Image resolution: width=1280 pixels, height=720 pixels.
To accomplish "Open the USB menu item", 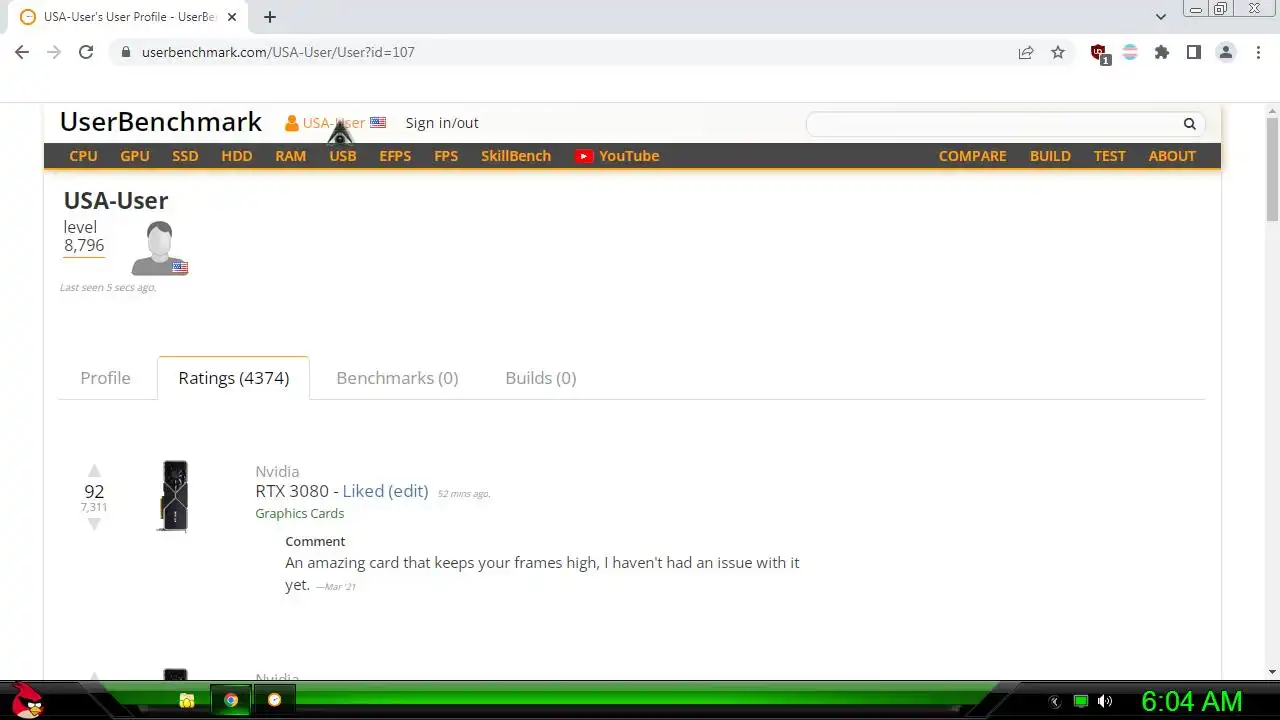I will coord(343,156).
